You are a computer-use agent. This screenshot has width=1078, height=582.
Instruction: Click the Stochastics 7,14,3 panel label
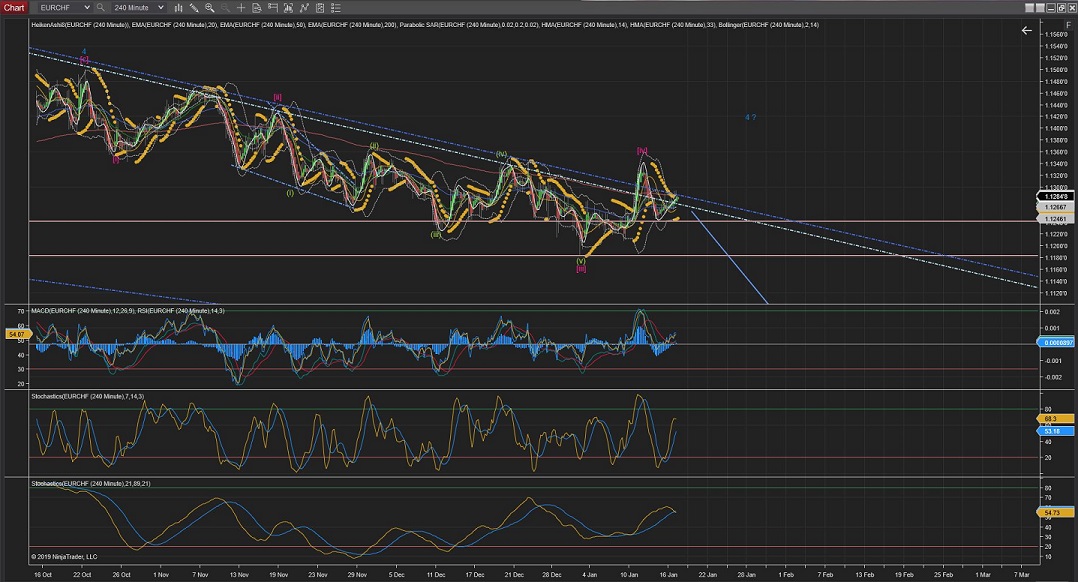tap(87, 396)
